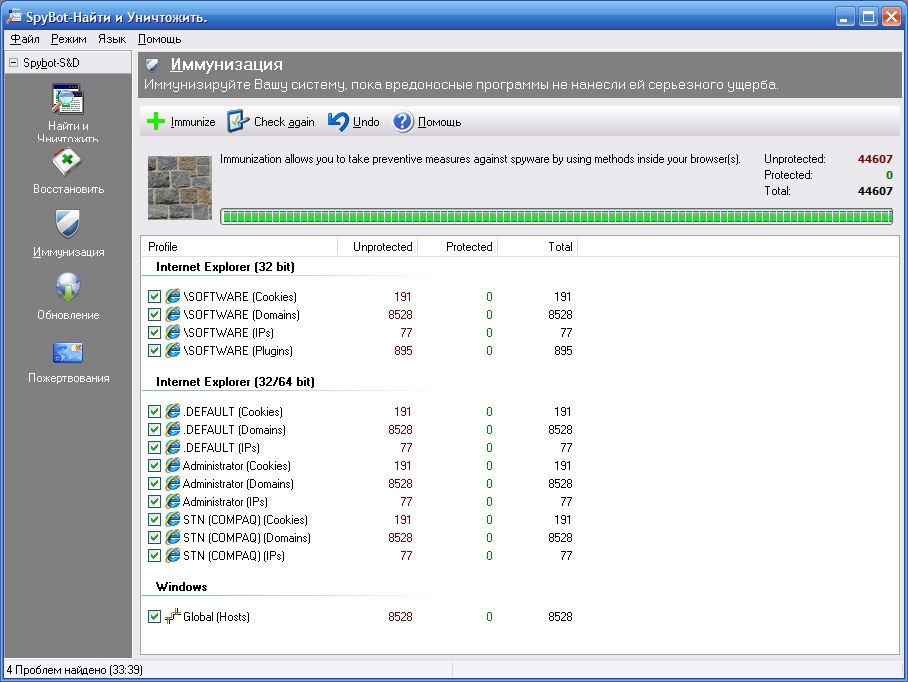Click the stone wall thumbnail image
This screenshot has width=908, height=682.
click(180, 188)
